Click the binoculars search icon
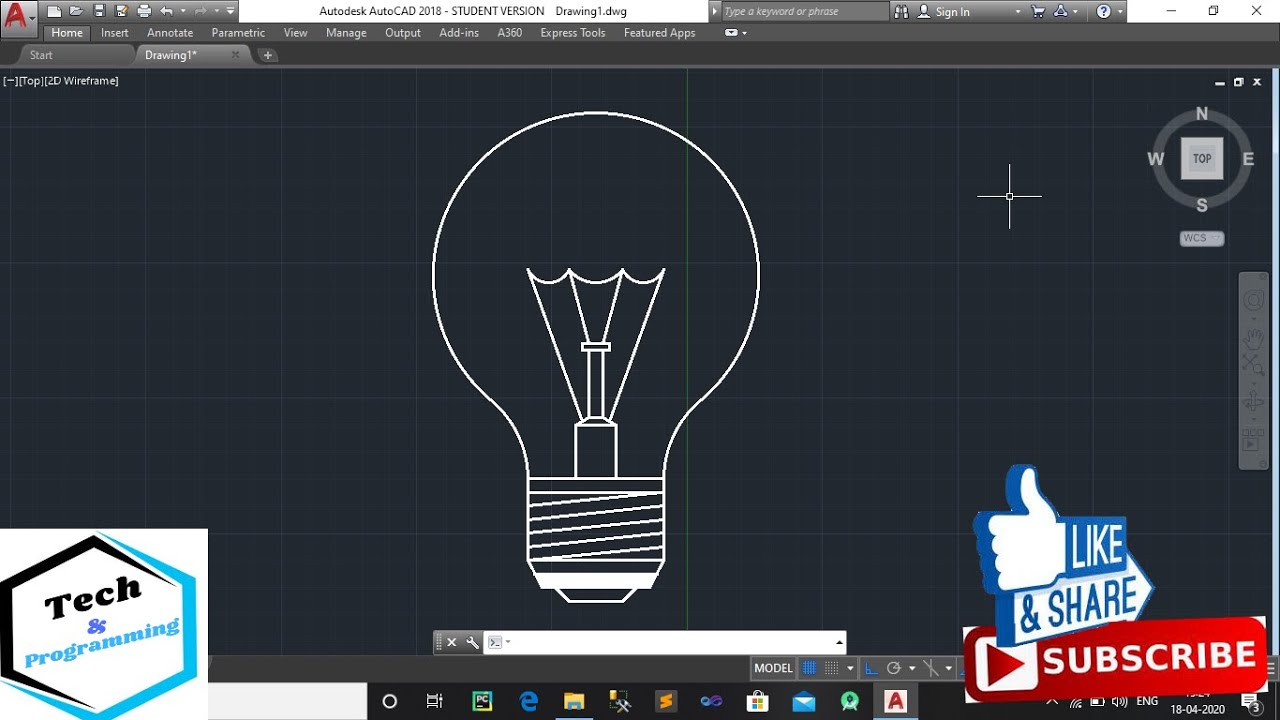1280x720 pixels. (901, 12)
